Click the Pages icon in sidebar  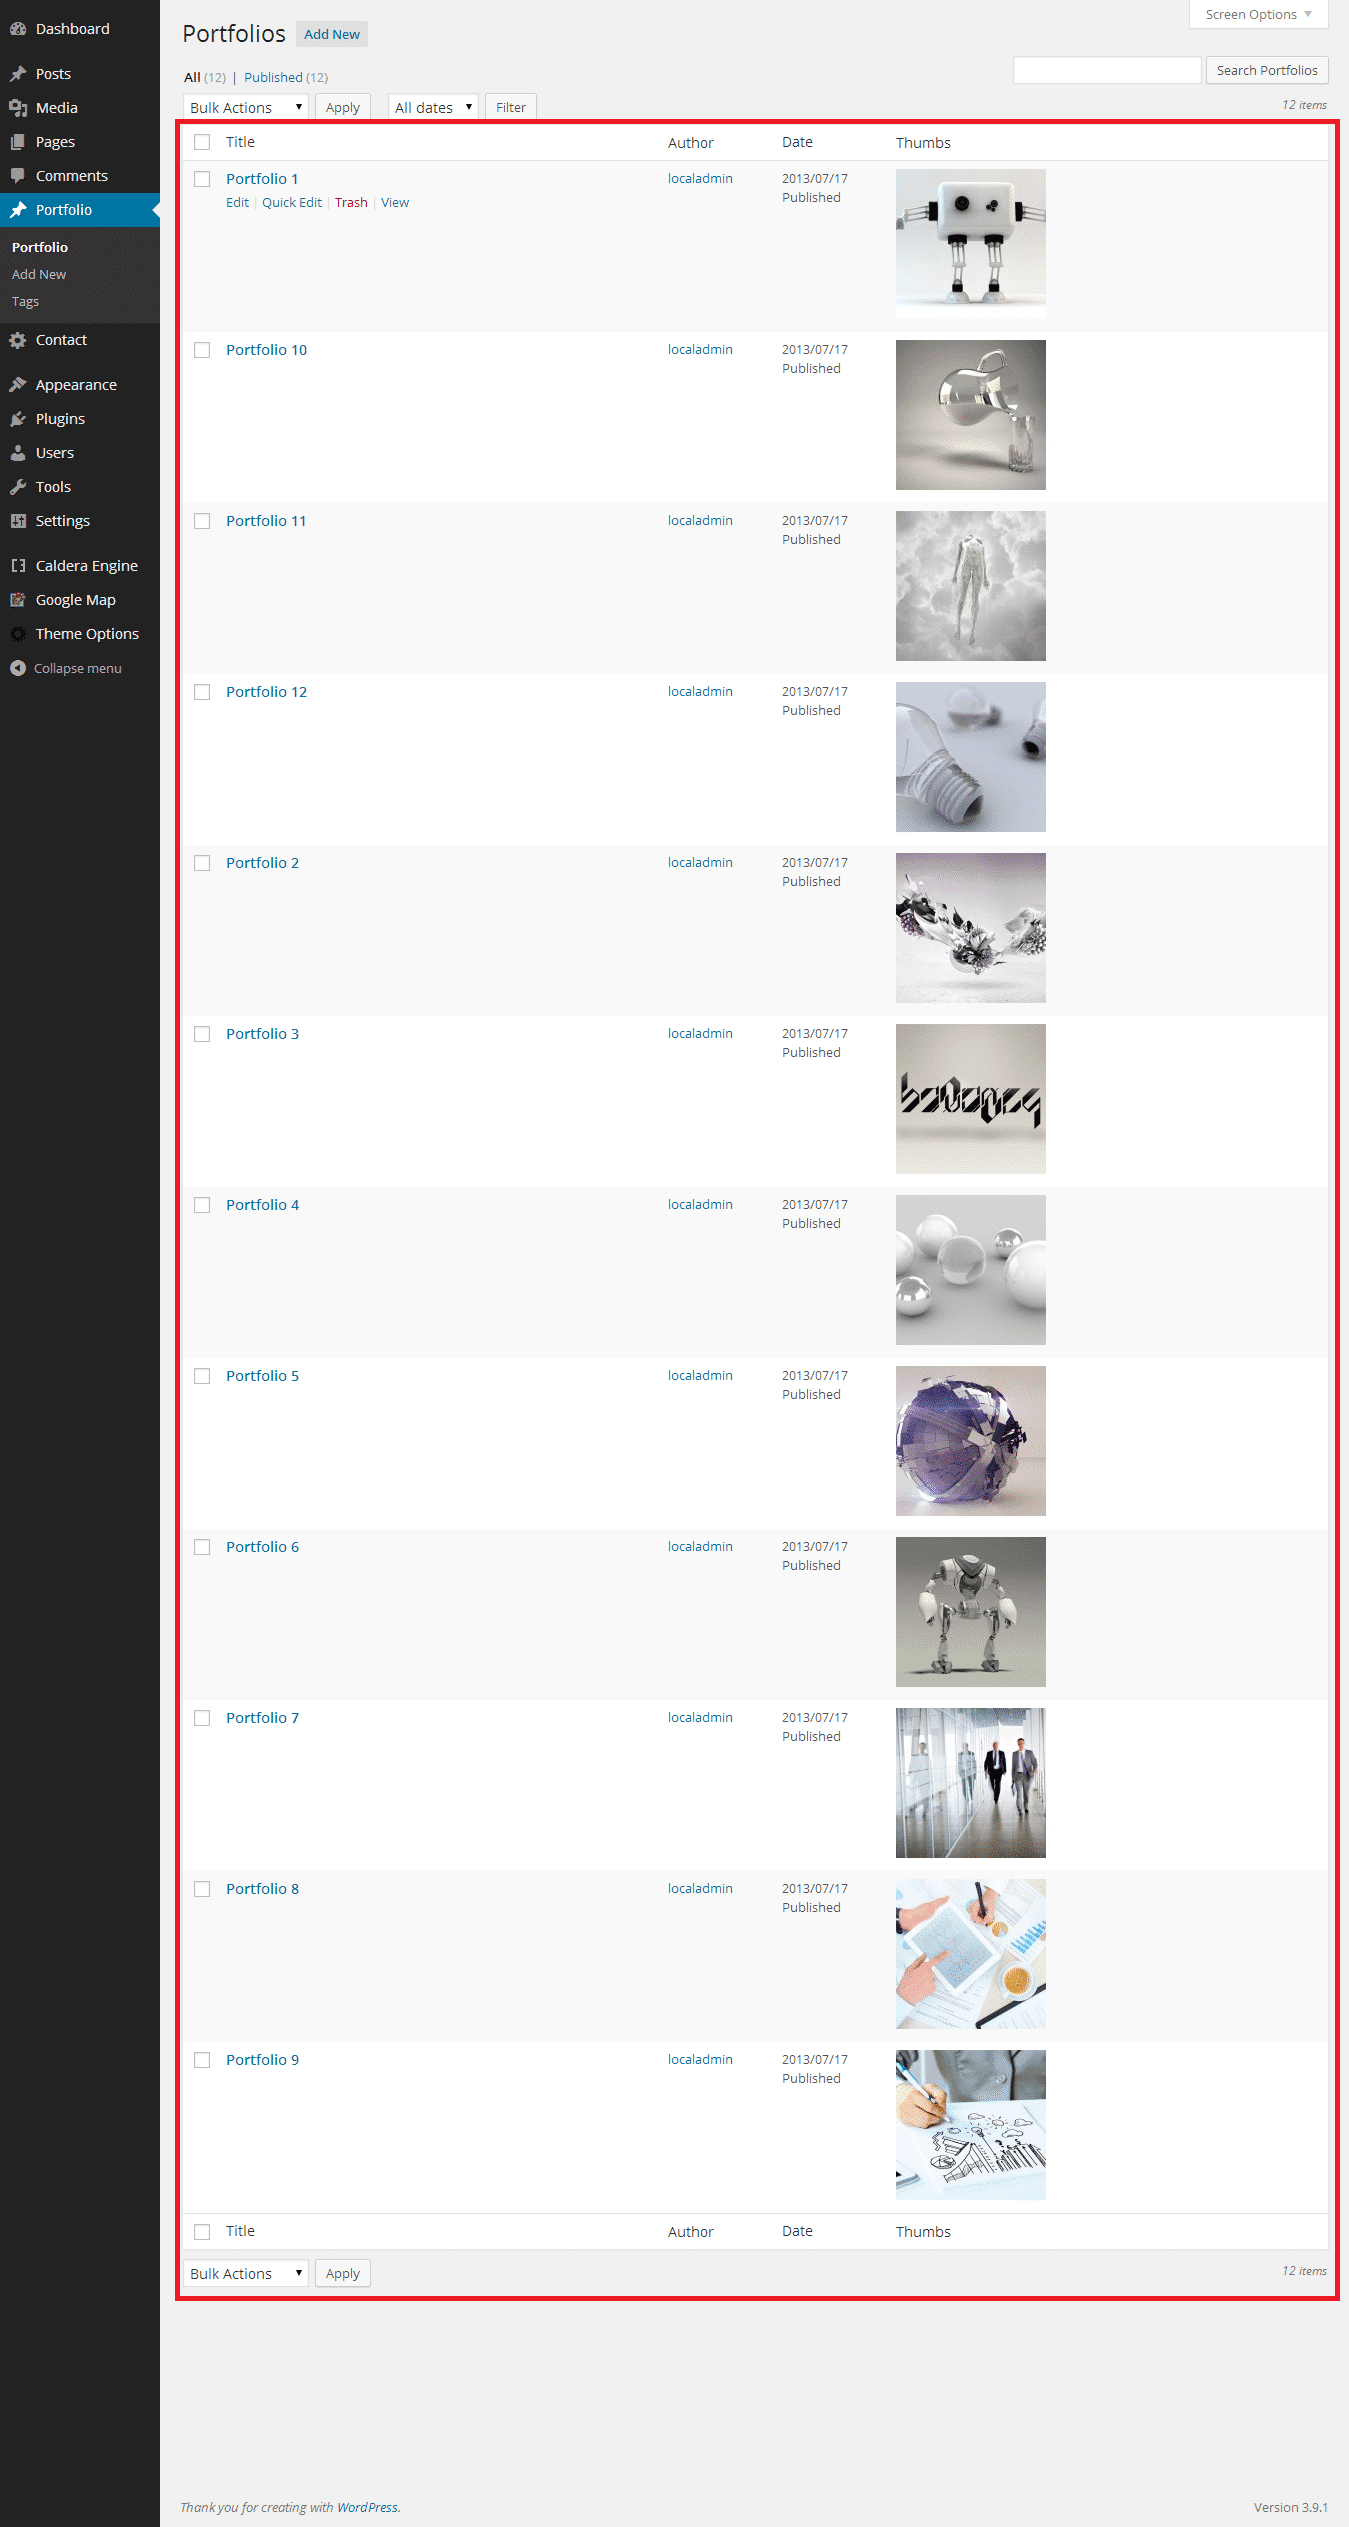tap(18, 142)
